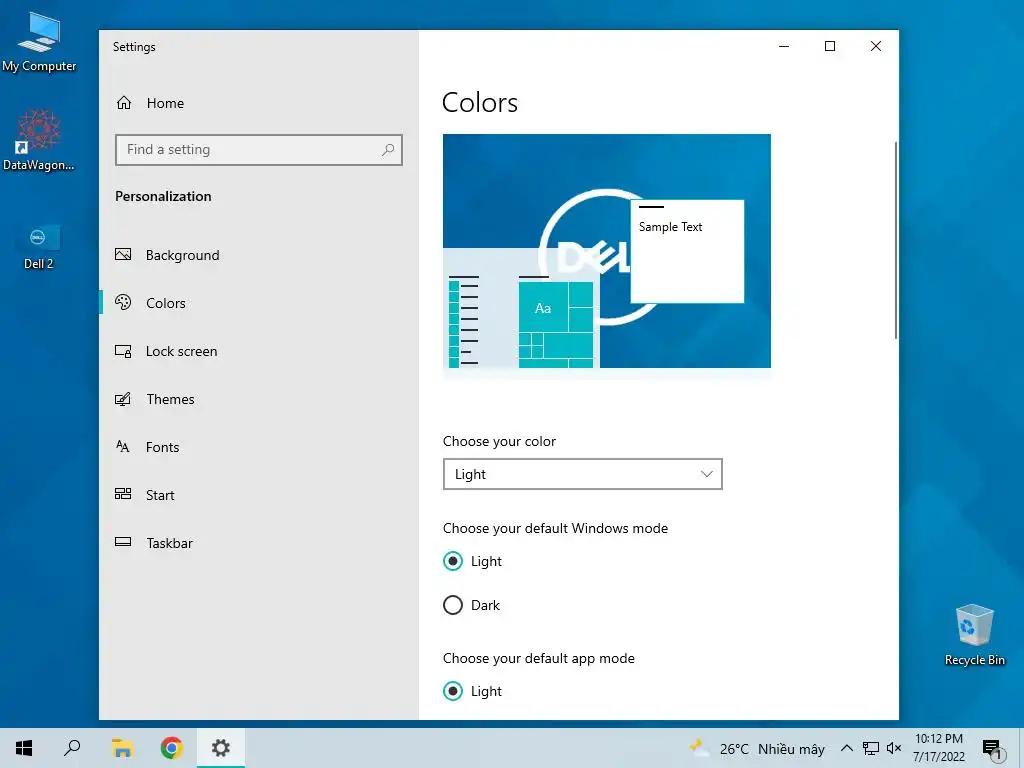Click inside the Find a setting box
Image resolution: width=1024 pixels, height=768 pixels.
(x=259, y=150)
